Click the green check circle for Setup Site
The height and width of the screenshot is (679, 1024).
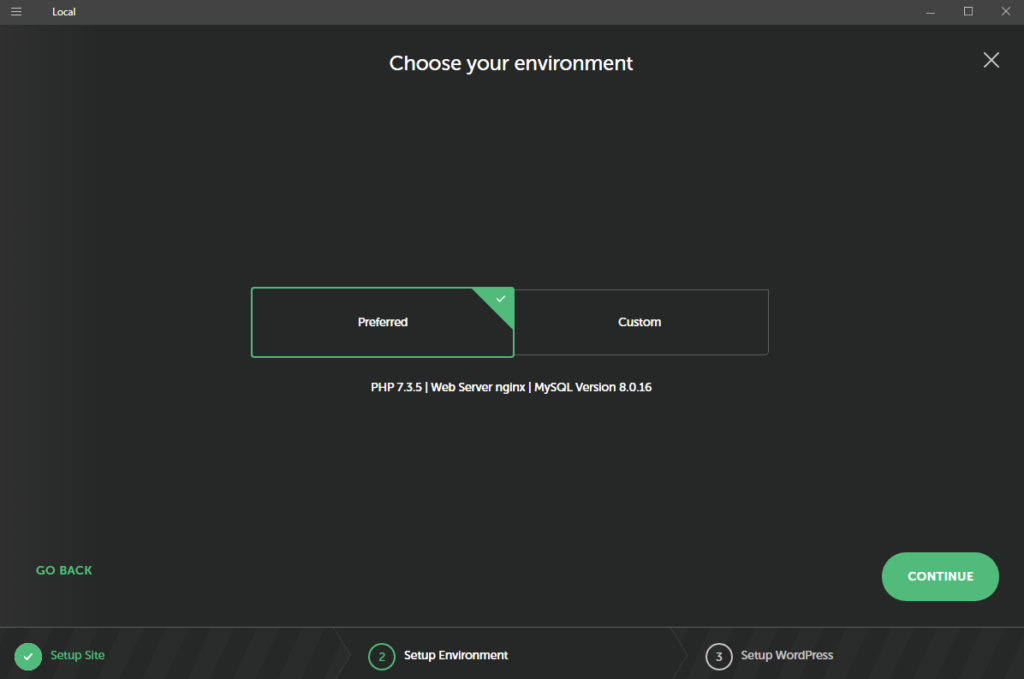28,656
